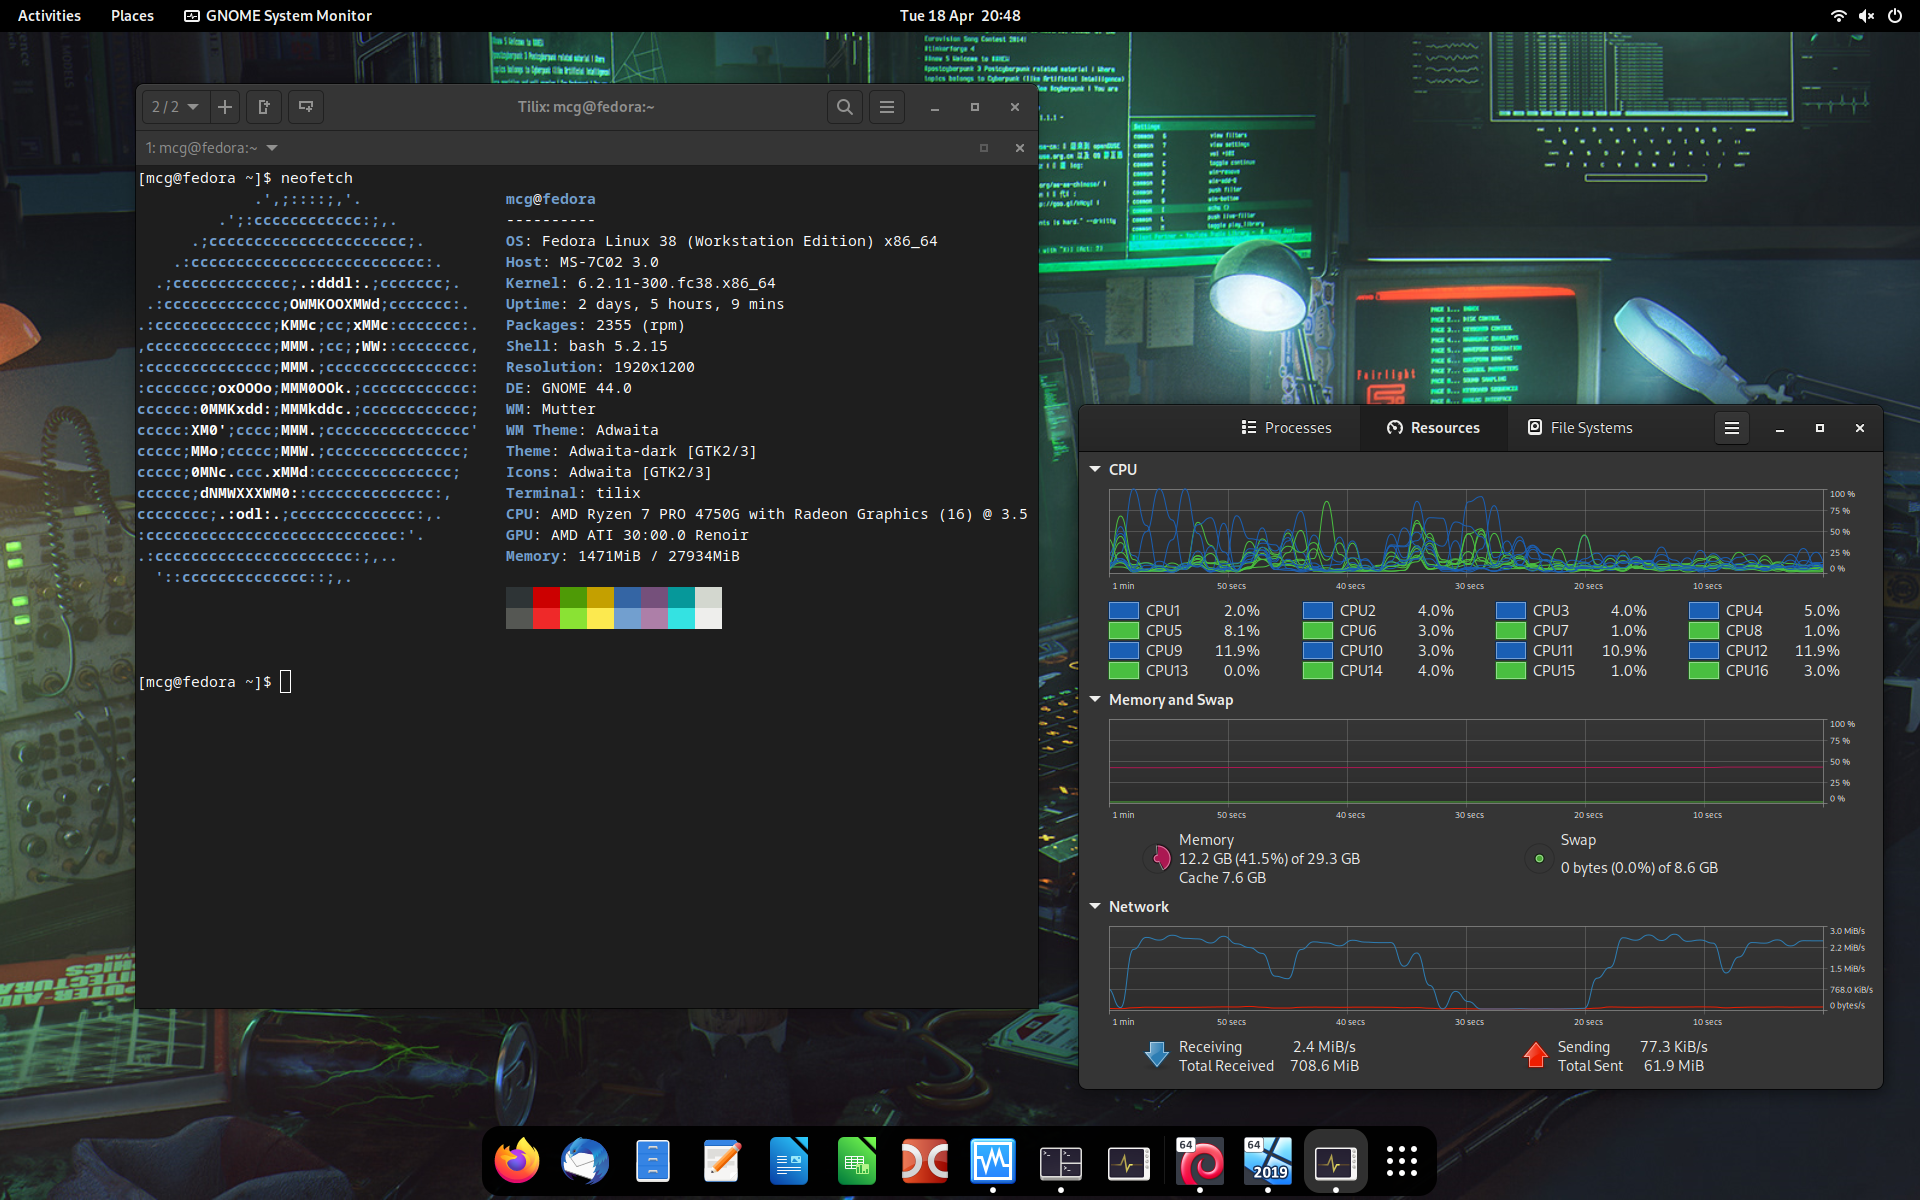Collapse the Memory and Swap section

[1095, 700]
